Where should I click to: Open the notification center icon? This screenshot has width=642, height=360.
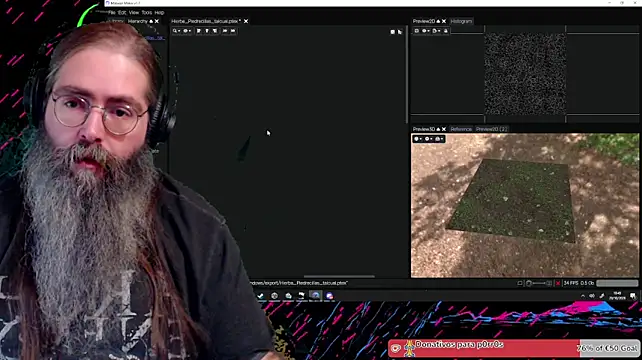(x=633, y=296)
